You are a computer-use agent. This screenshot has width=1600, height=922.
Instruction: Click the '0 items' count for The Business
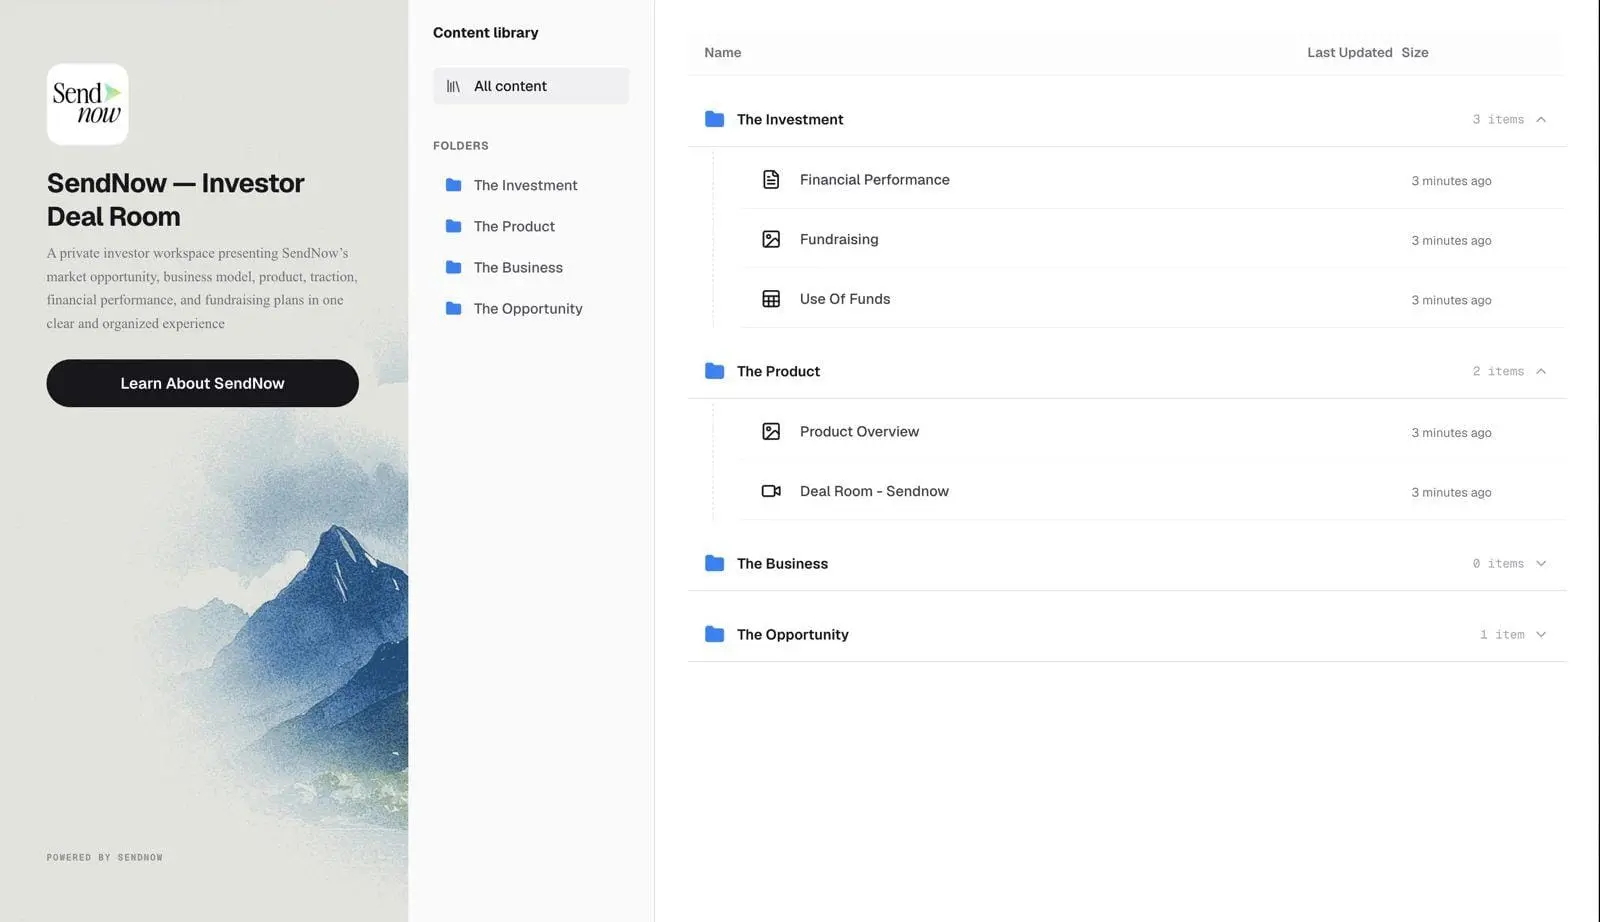(x=1498, y=564)
